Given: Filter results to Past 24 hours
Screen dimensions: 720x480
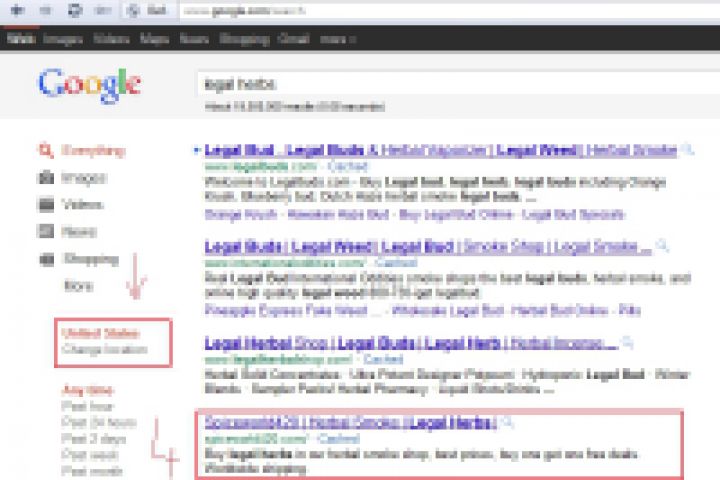Looking at the screenshot, I should [x=99, y=422].
